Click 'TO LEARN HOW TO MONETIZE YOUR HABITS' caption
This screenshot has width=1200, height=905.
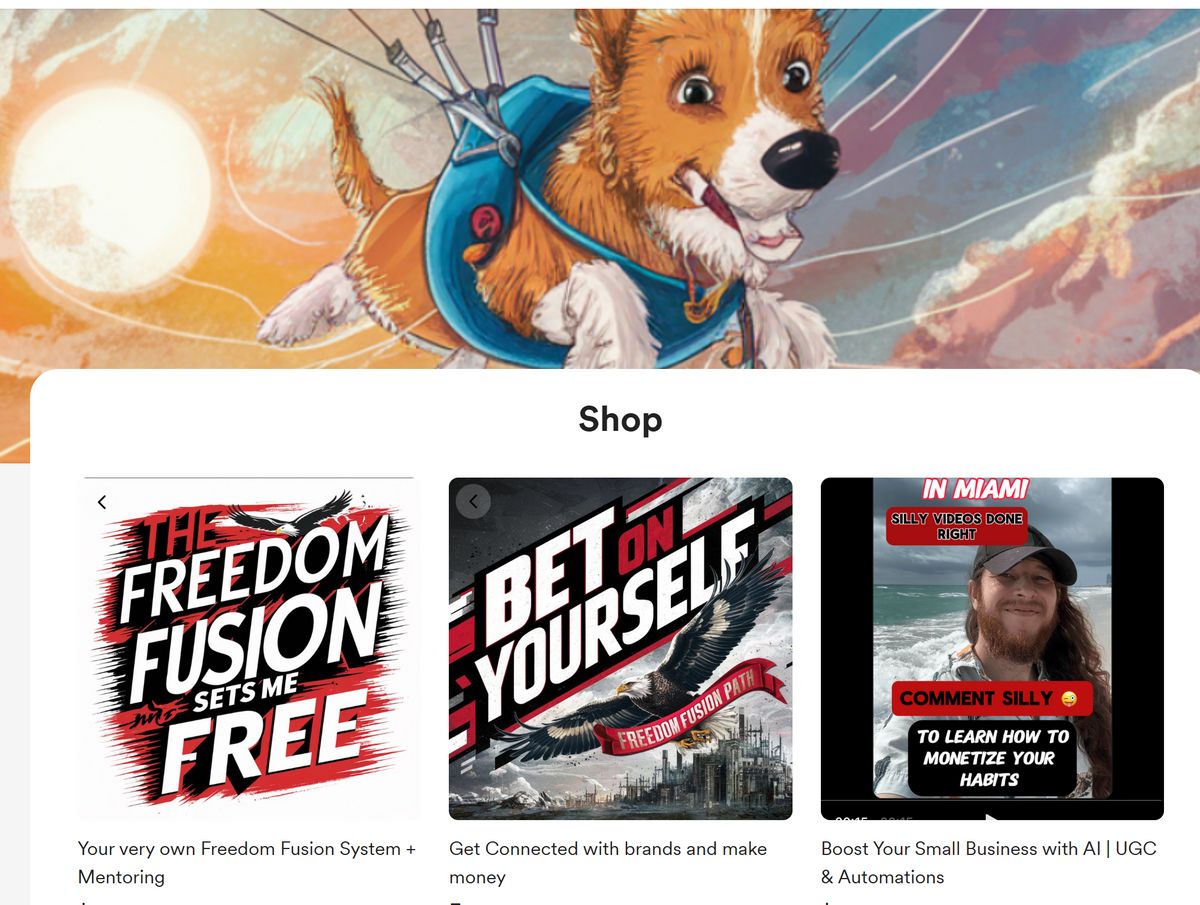(x=992, y=758)
